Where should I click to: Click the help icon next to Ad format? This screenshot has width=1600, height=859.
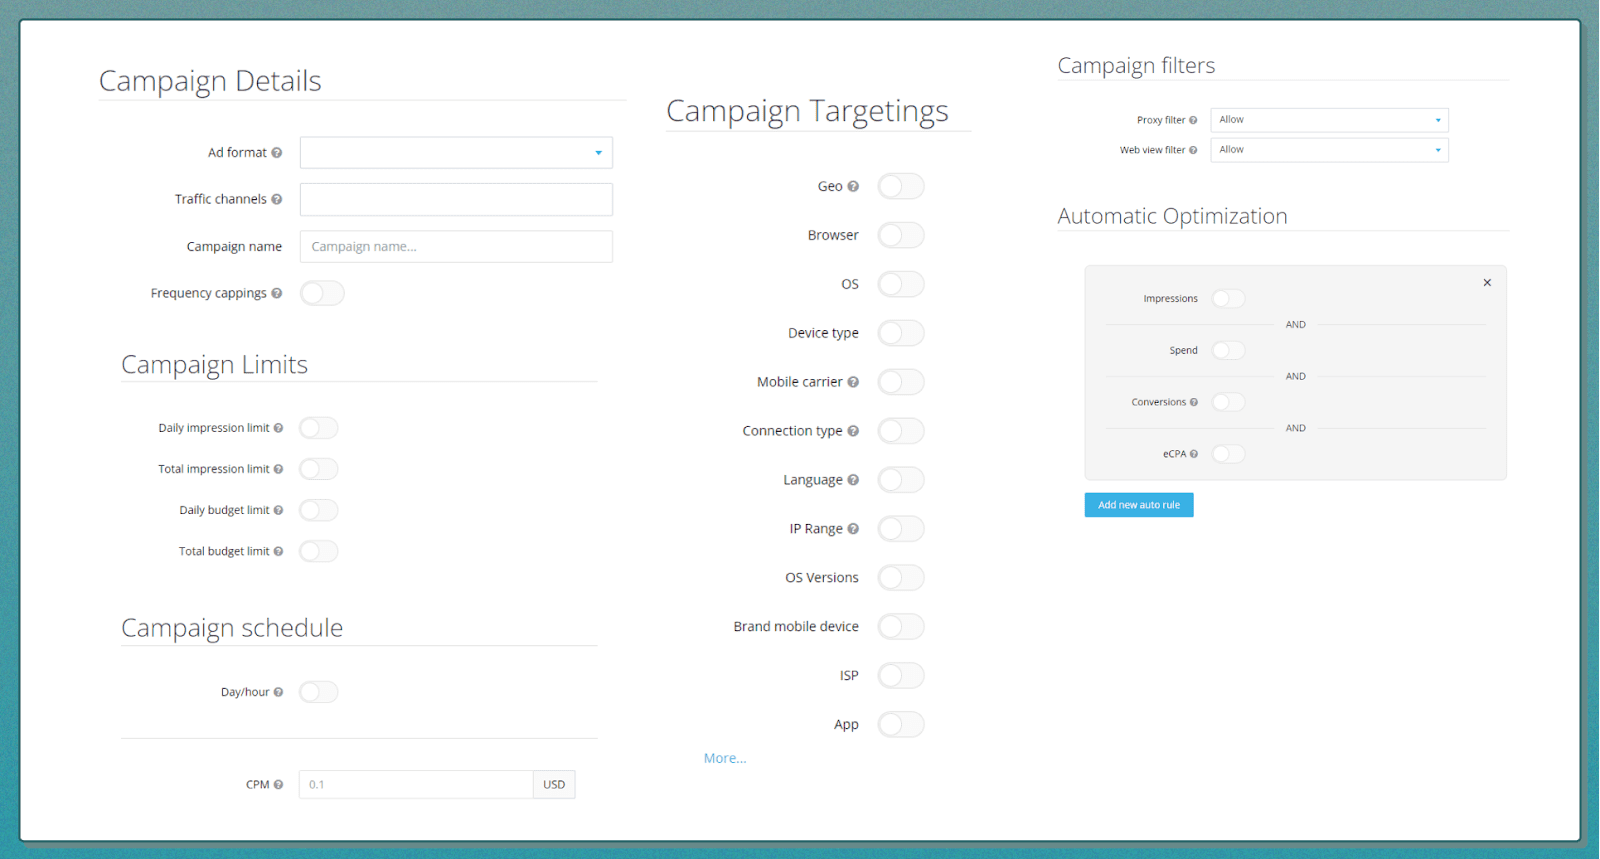[x=277, y=153]
